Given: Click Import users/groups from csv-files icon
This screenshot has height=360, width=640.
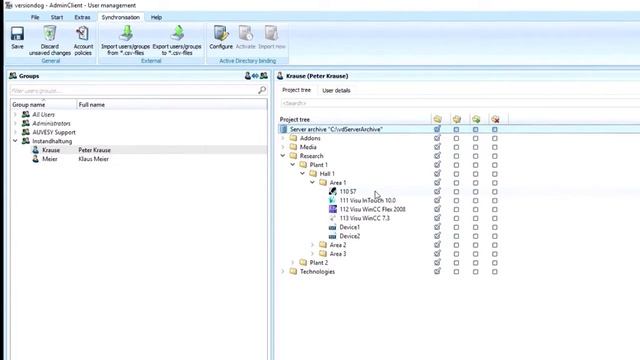Looking at the screenshot, I should pos(126,33).
